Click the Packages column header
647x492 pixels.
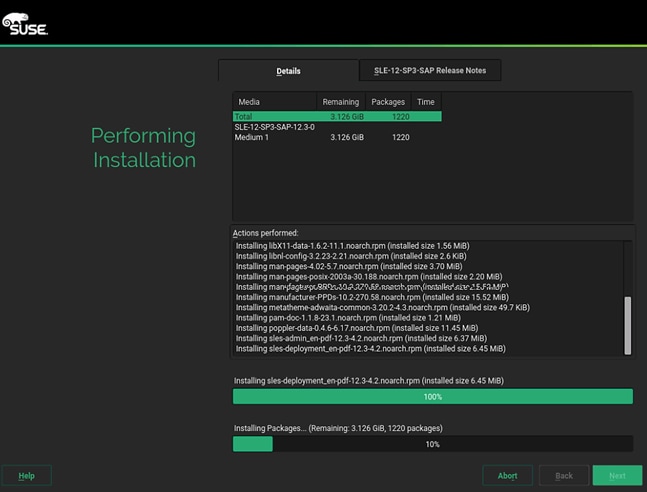388,102
